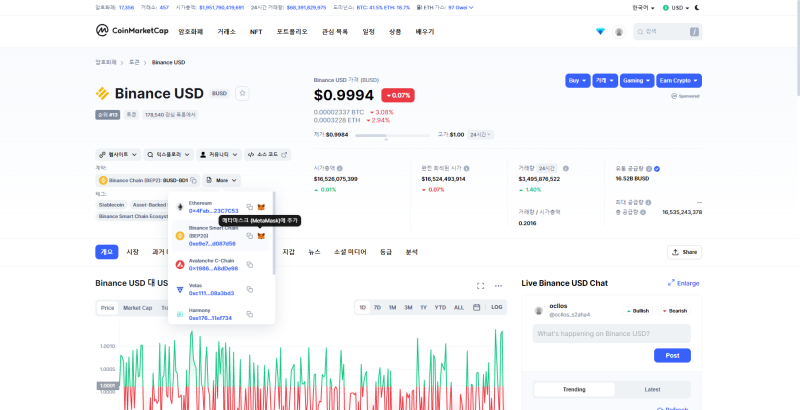Collapse the More contracts dropdown

click(x=221, y=181)
